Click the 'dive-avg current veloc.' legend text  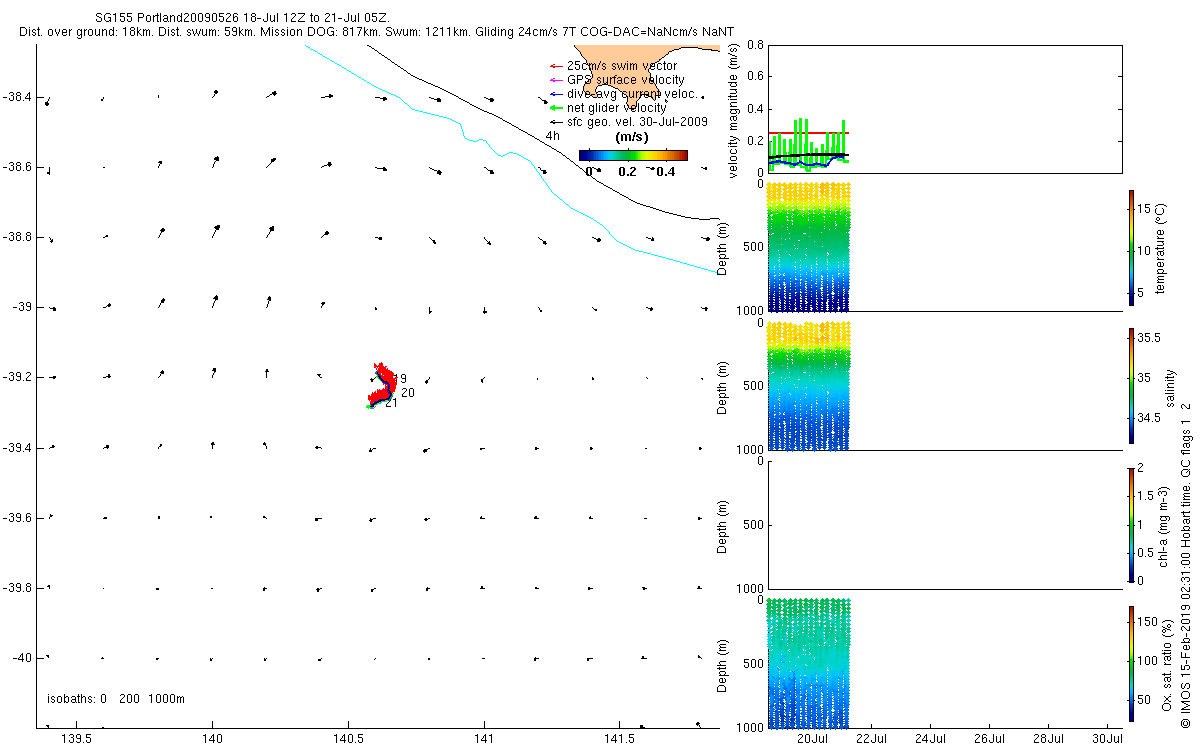point(632,94)
